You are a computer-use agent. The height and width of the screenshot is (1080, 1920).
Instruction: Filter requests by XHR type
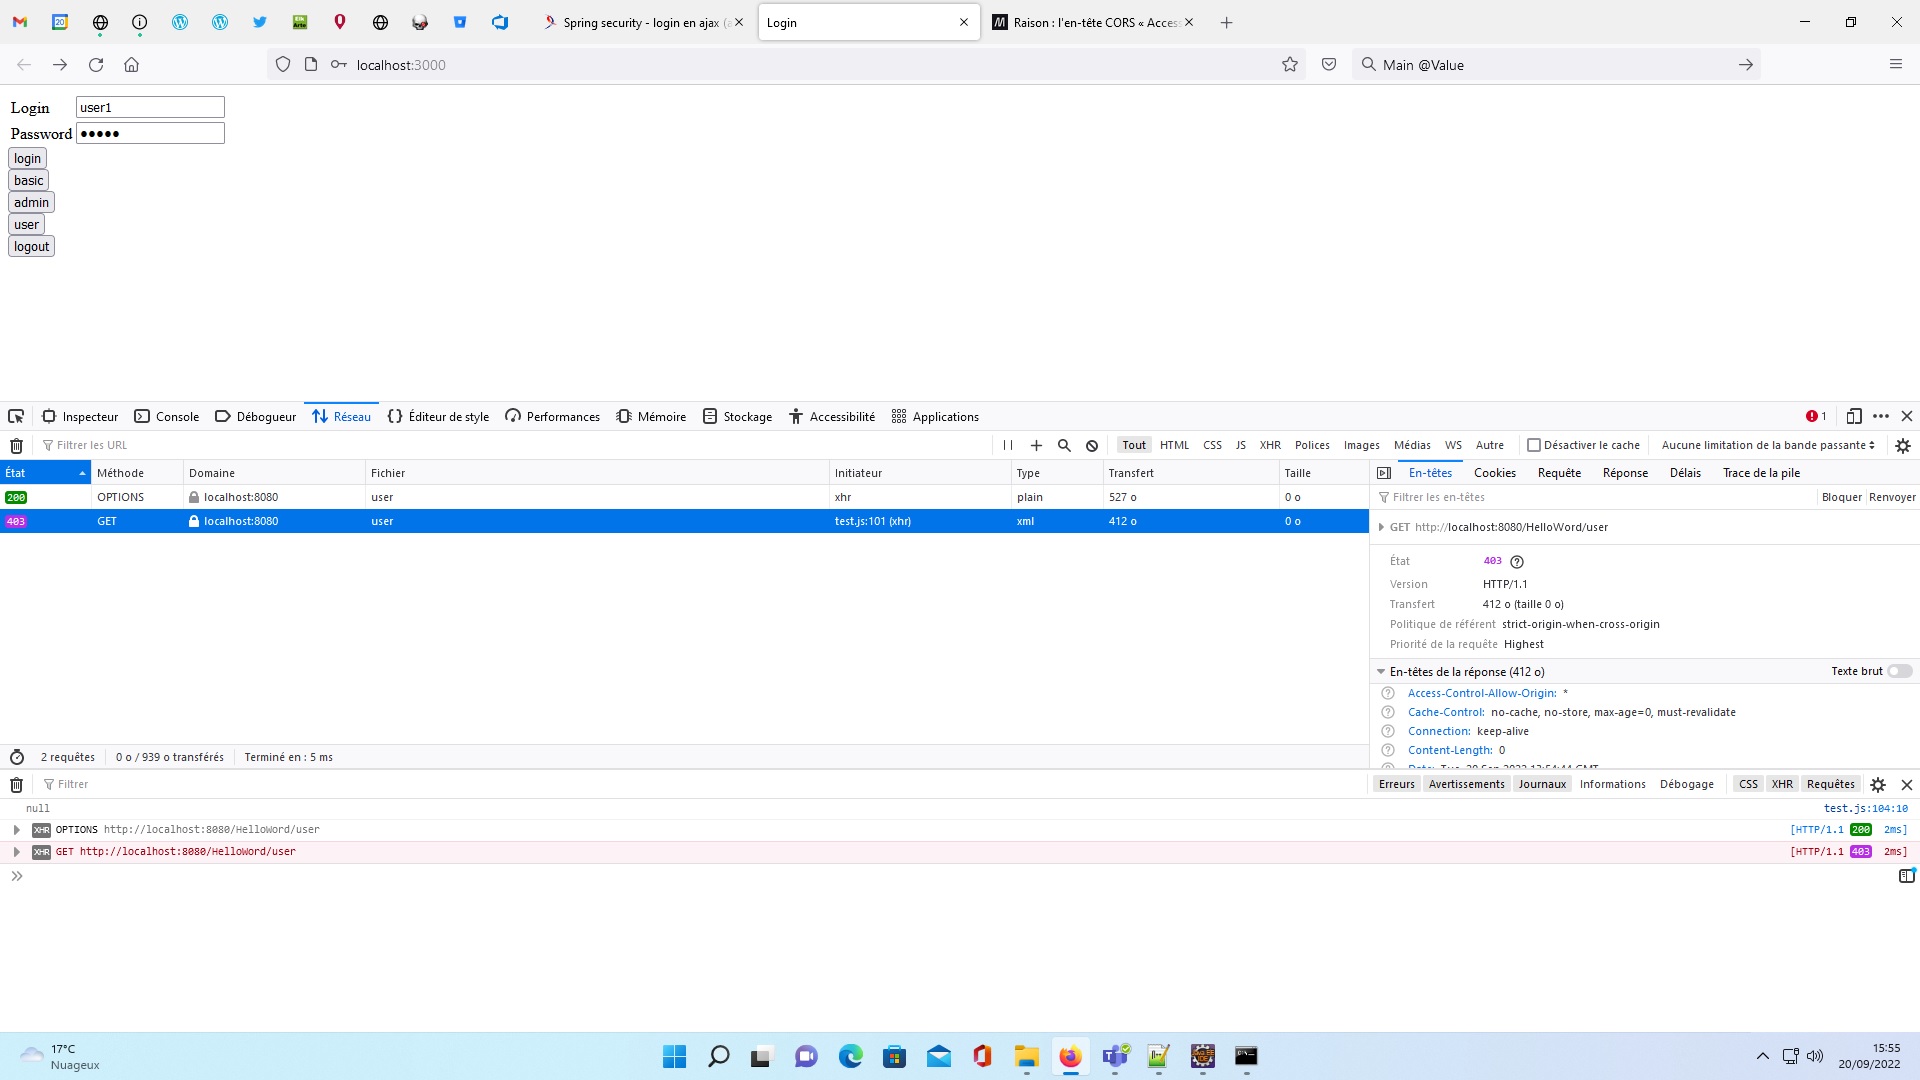point(1270,446)
